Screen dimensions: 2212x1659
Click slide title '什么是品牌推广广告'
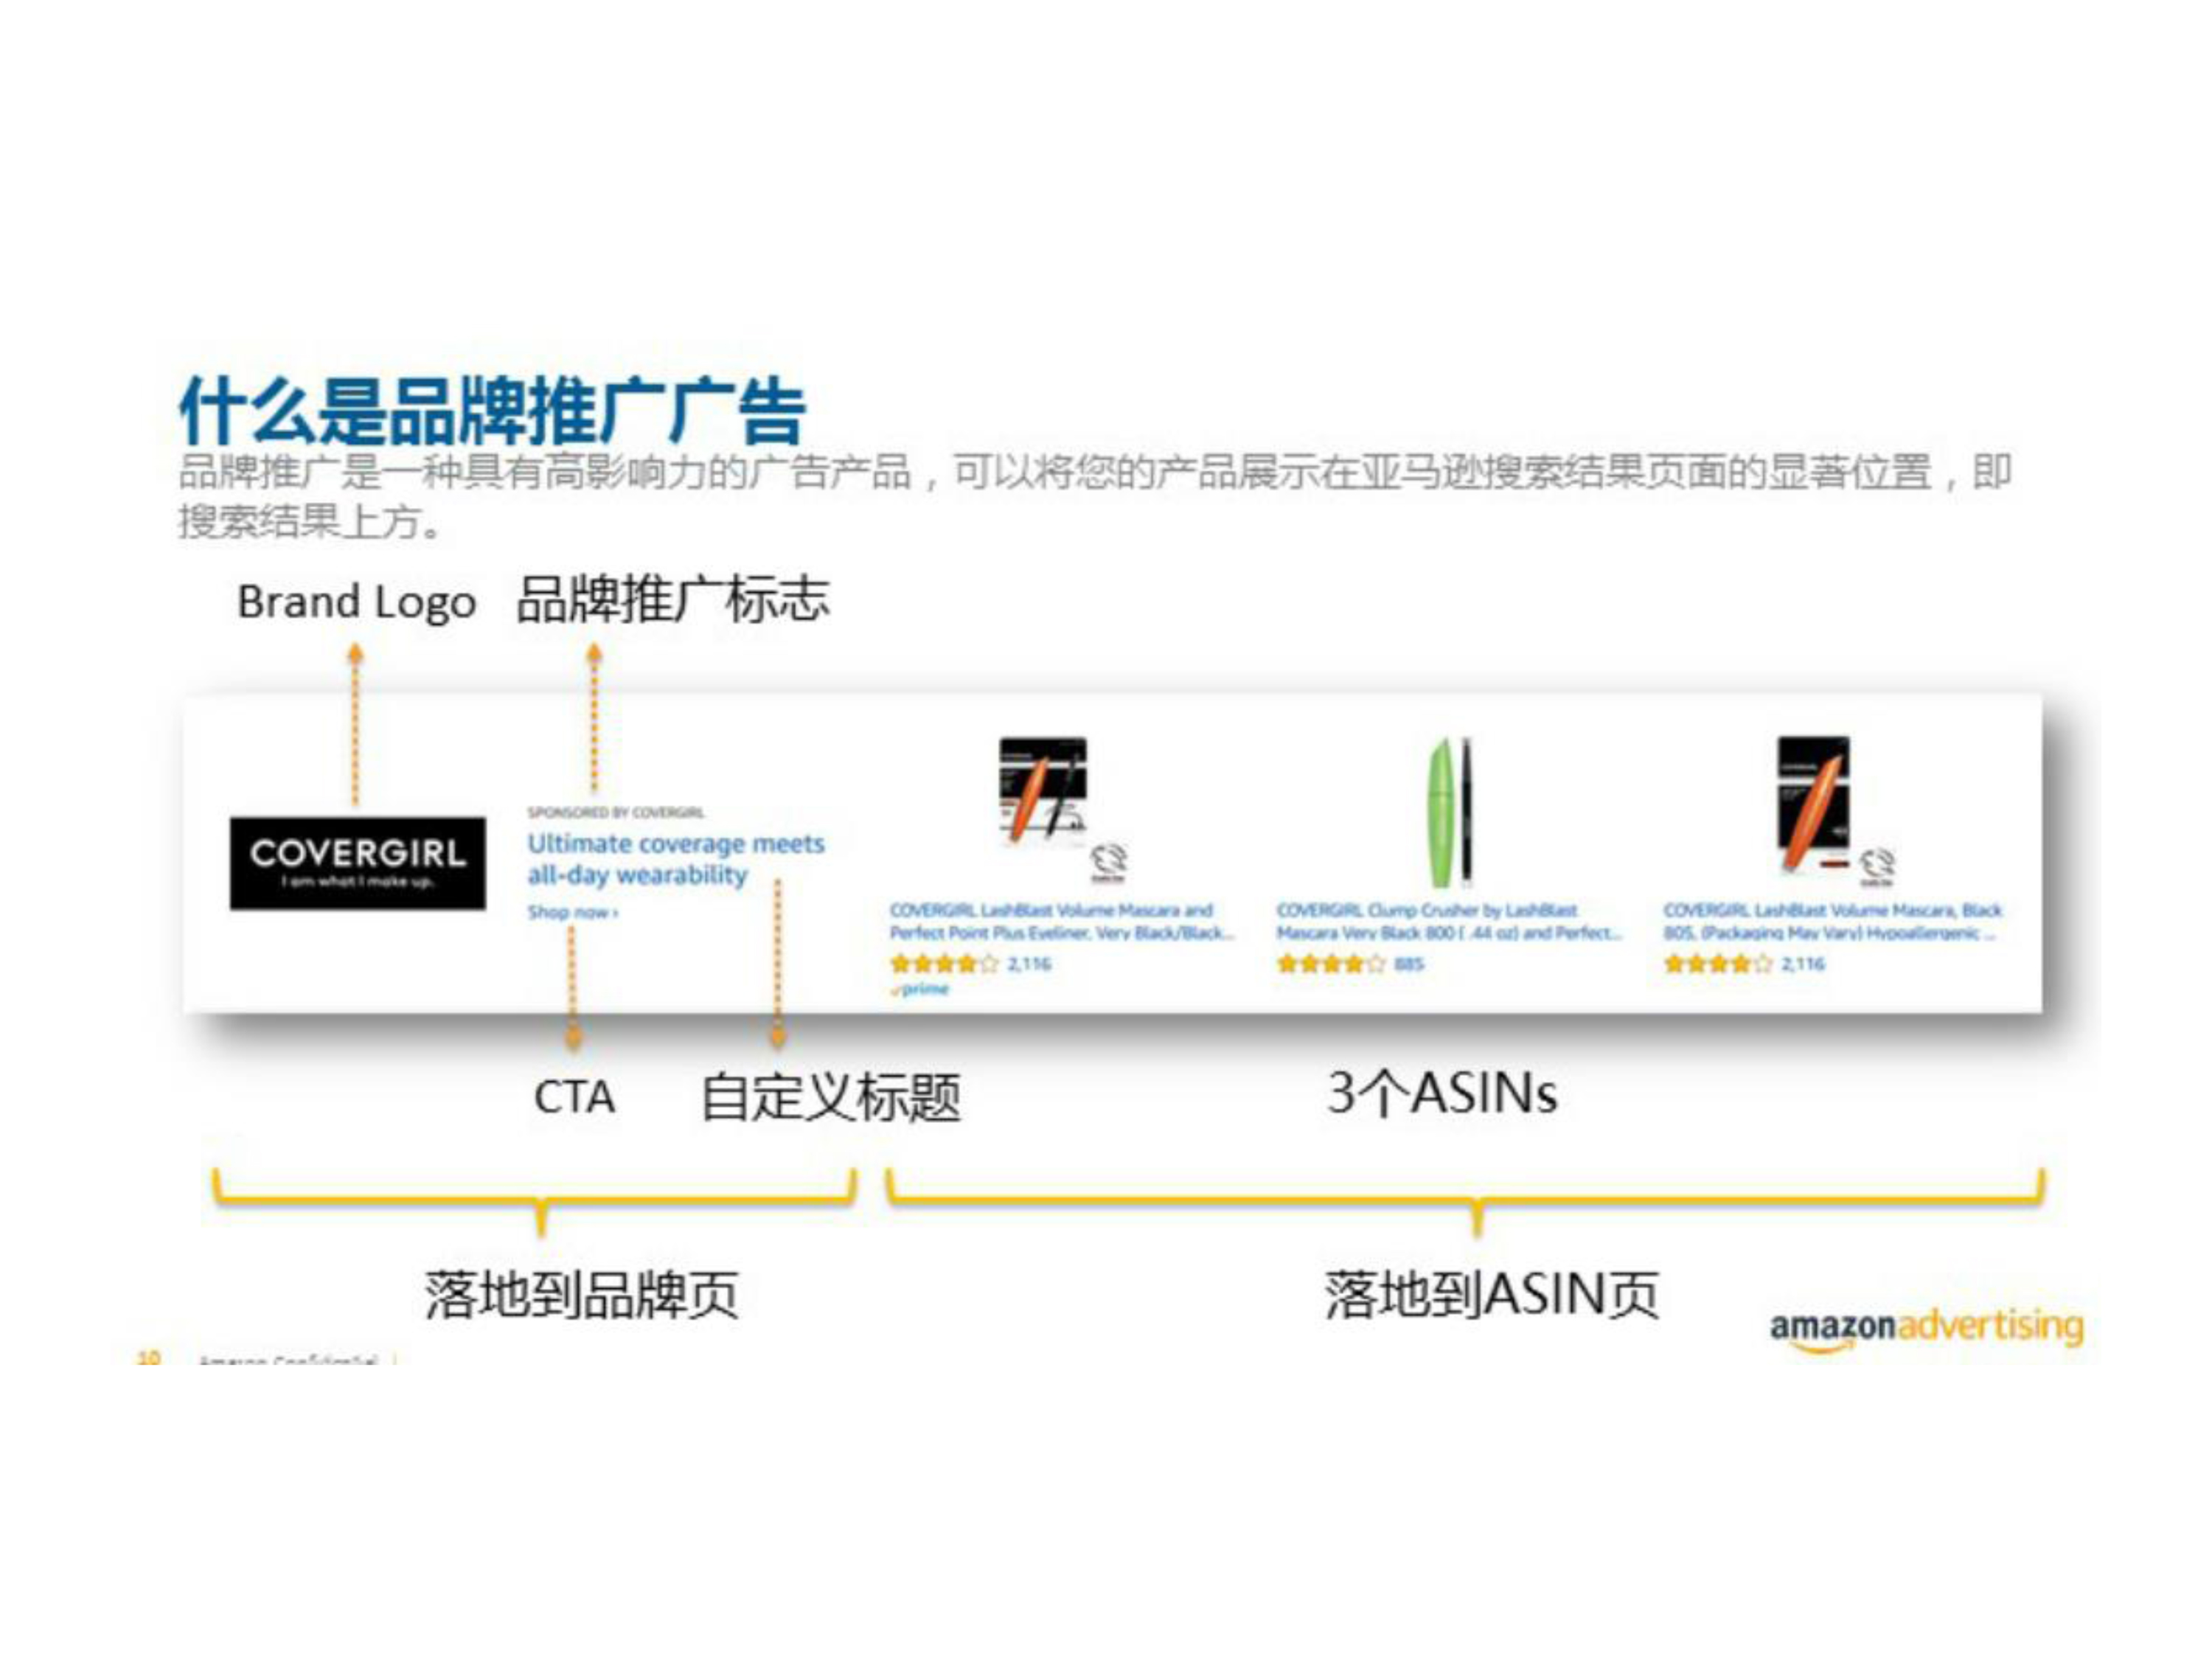[x=492, y=411]
